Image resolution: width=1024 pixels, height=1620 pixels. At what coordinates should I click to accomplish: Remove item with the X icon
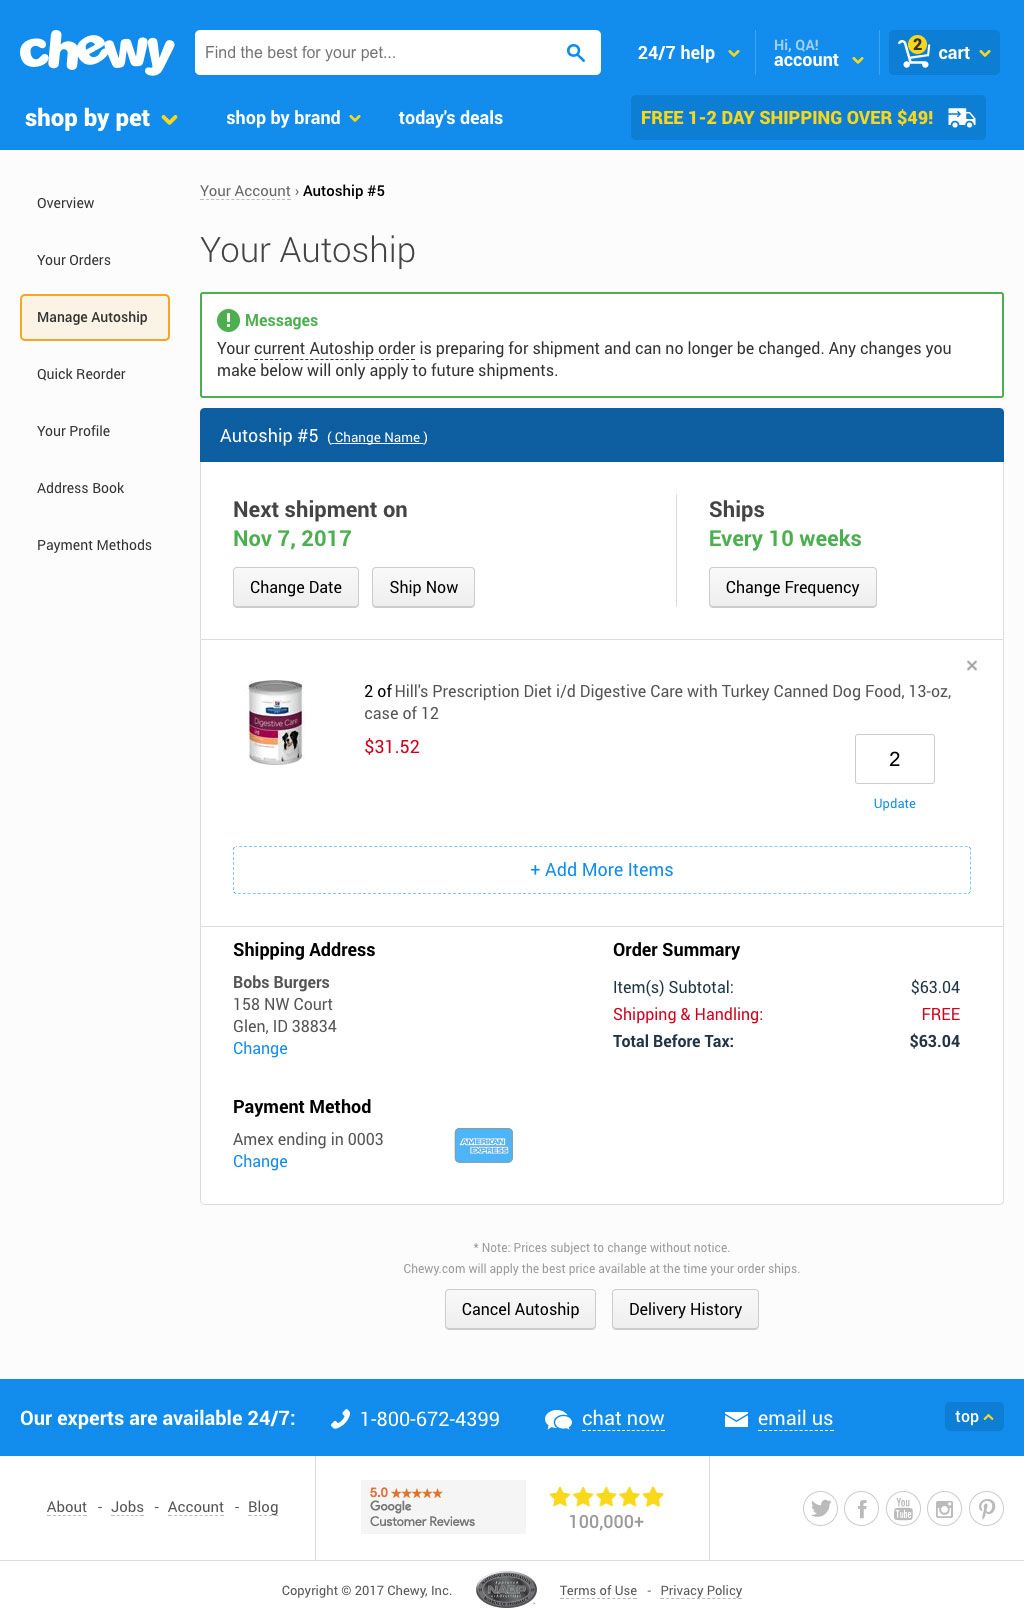(971, 665)
